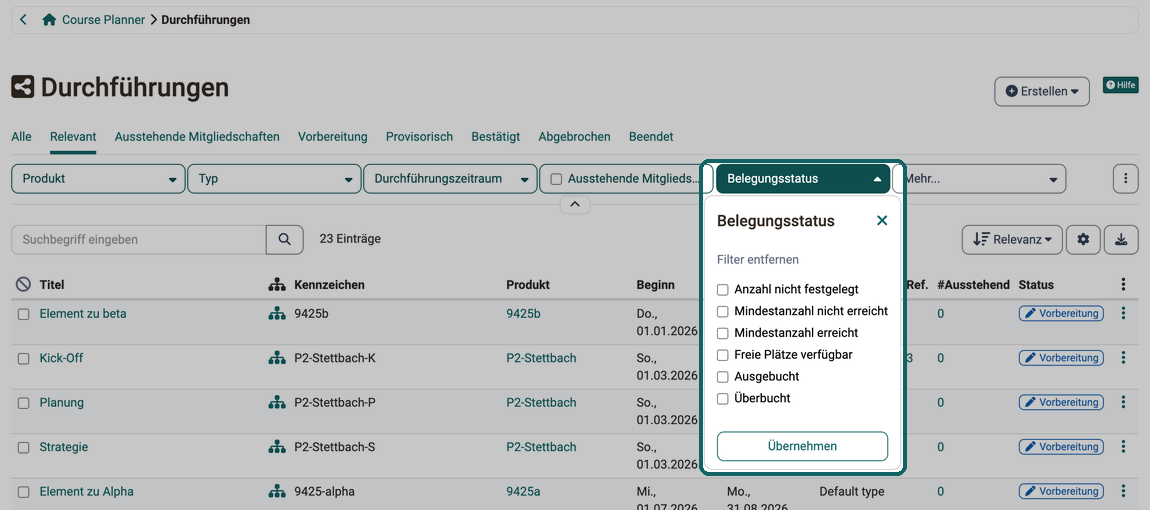Check Freie Plätze verfügbar

coord(722,354)
